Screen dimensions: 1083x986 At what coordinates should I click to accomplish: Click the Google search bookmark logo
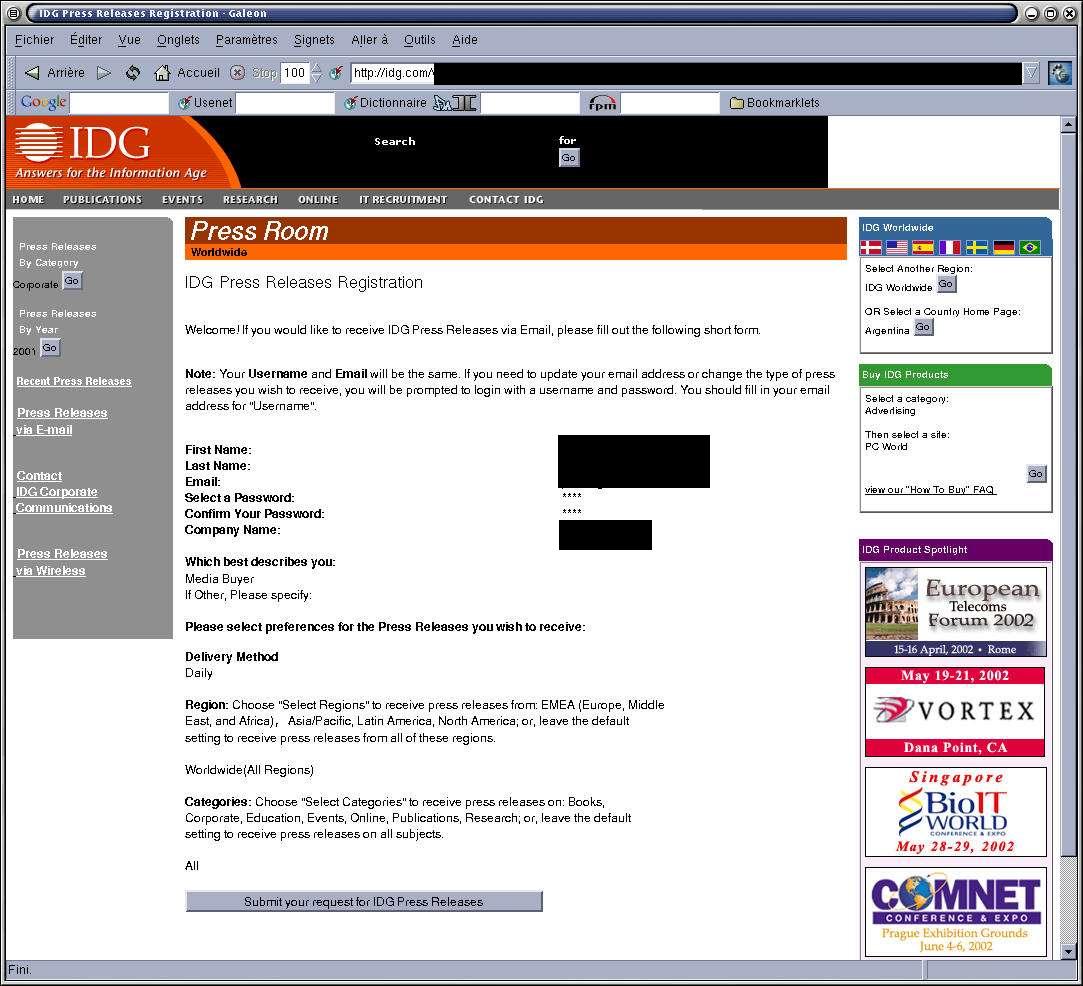pyautogui.click(x=44, y=102)
